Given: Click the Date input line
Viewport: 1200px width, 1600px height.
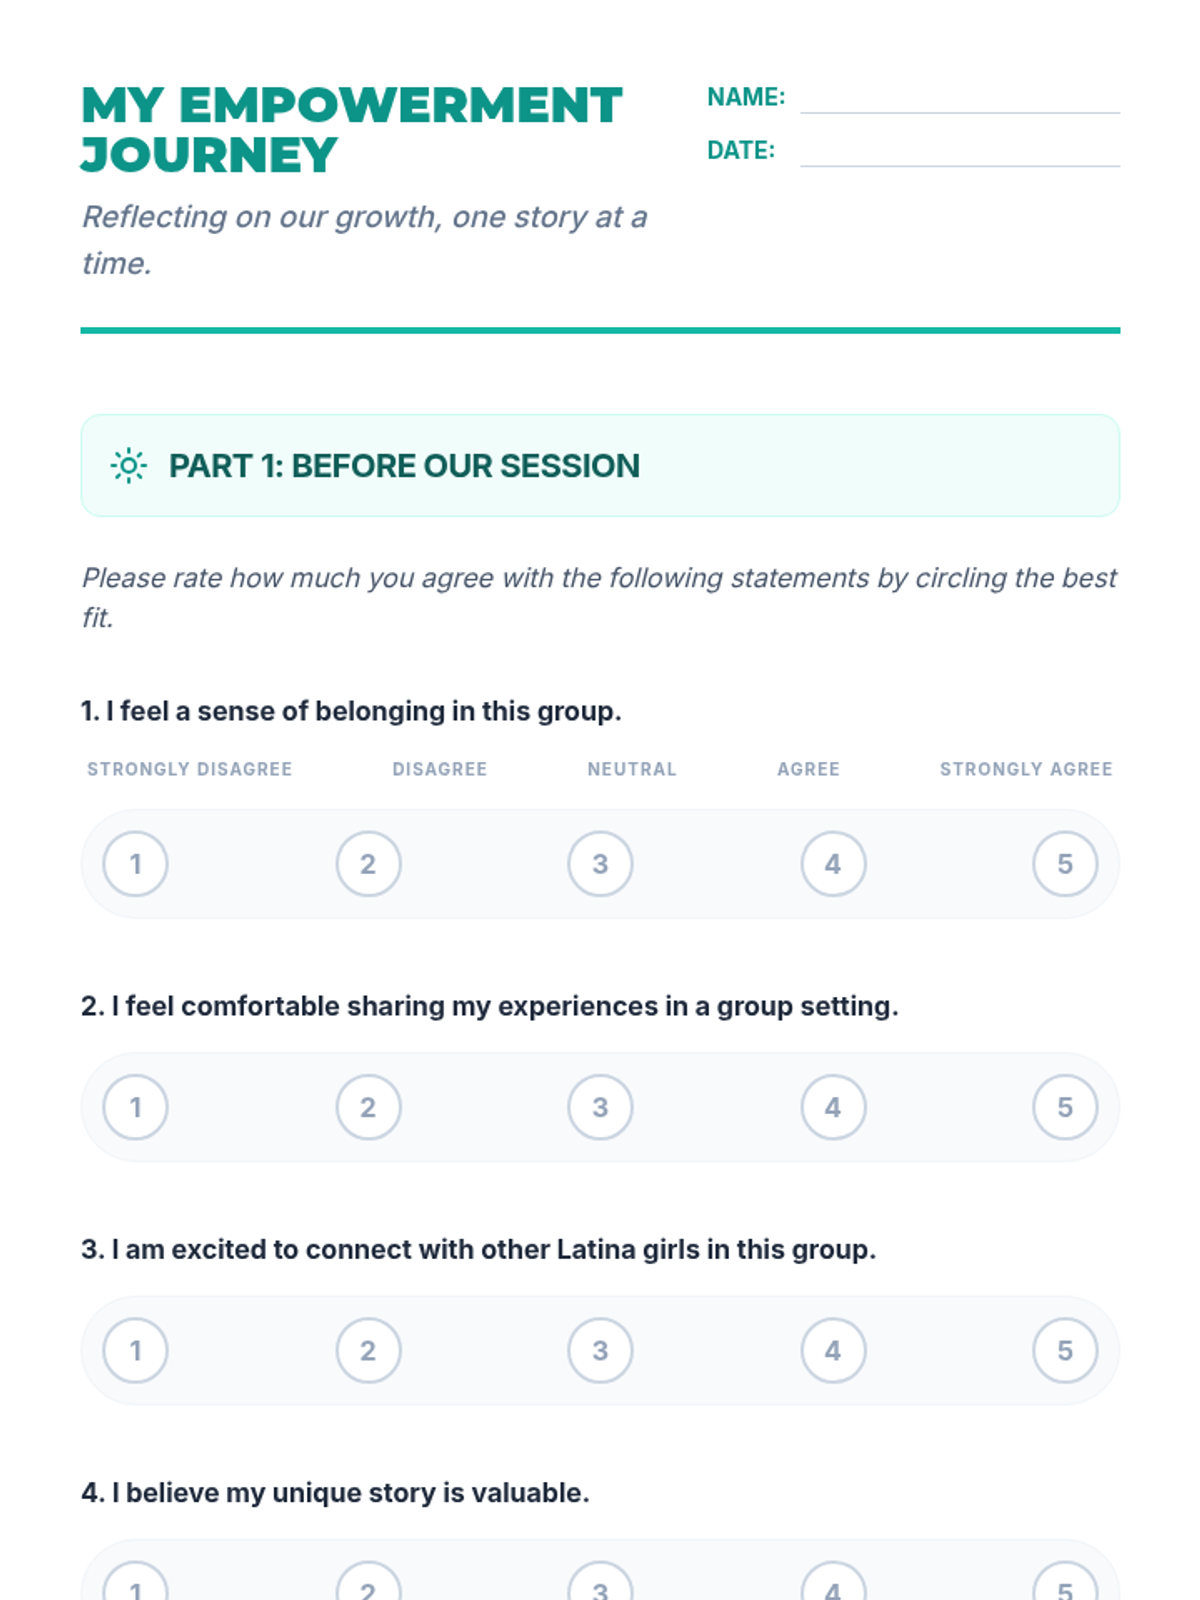Looking at the screenshot, I should pos(959,152).
